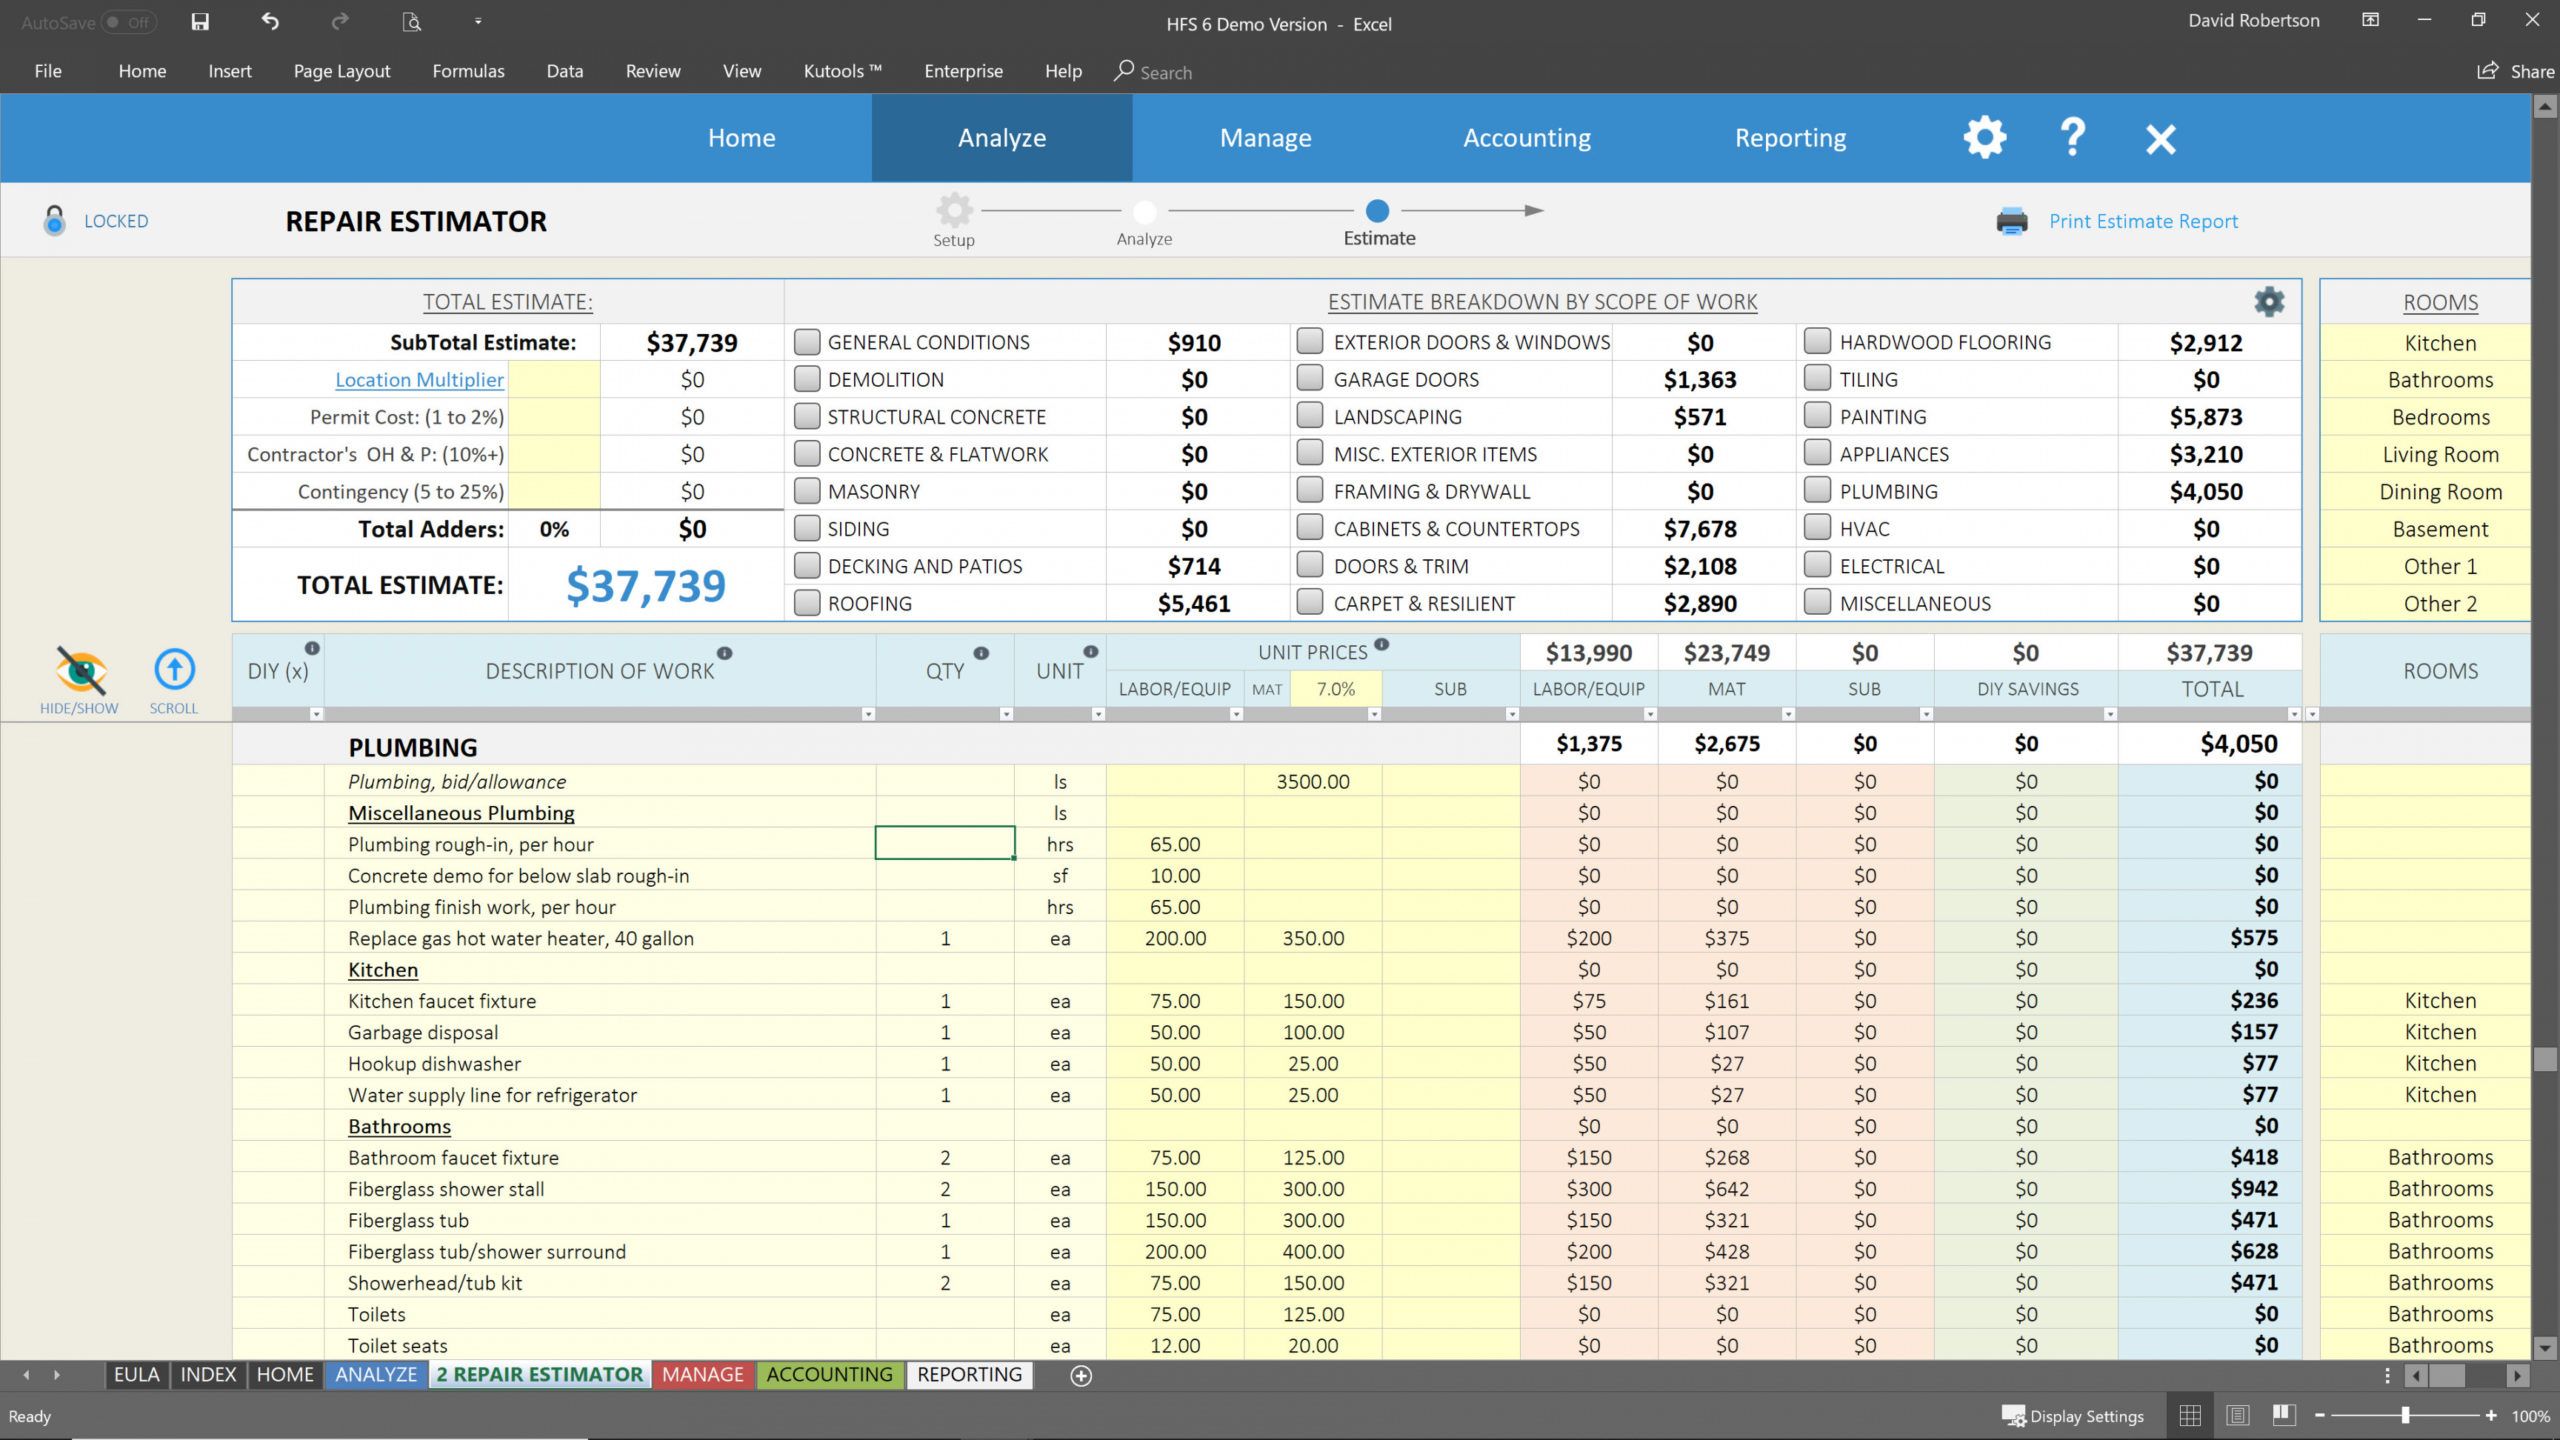Select the Analyze tab in workflow

click(x=1145, y=213)
